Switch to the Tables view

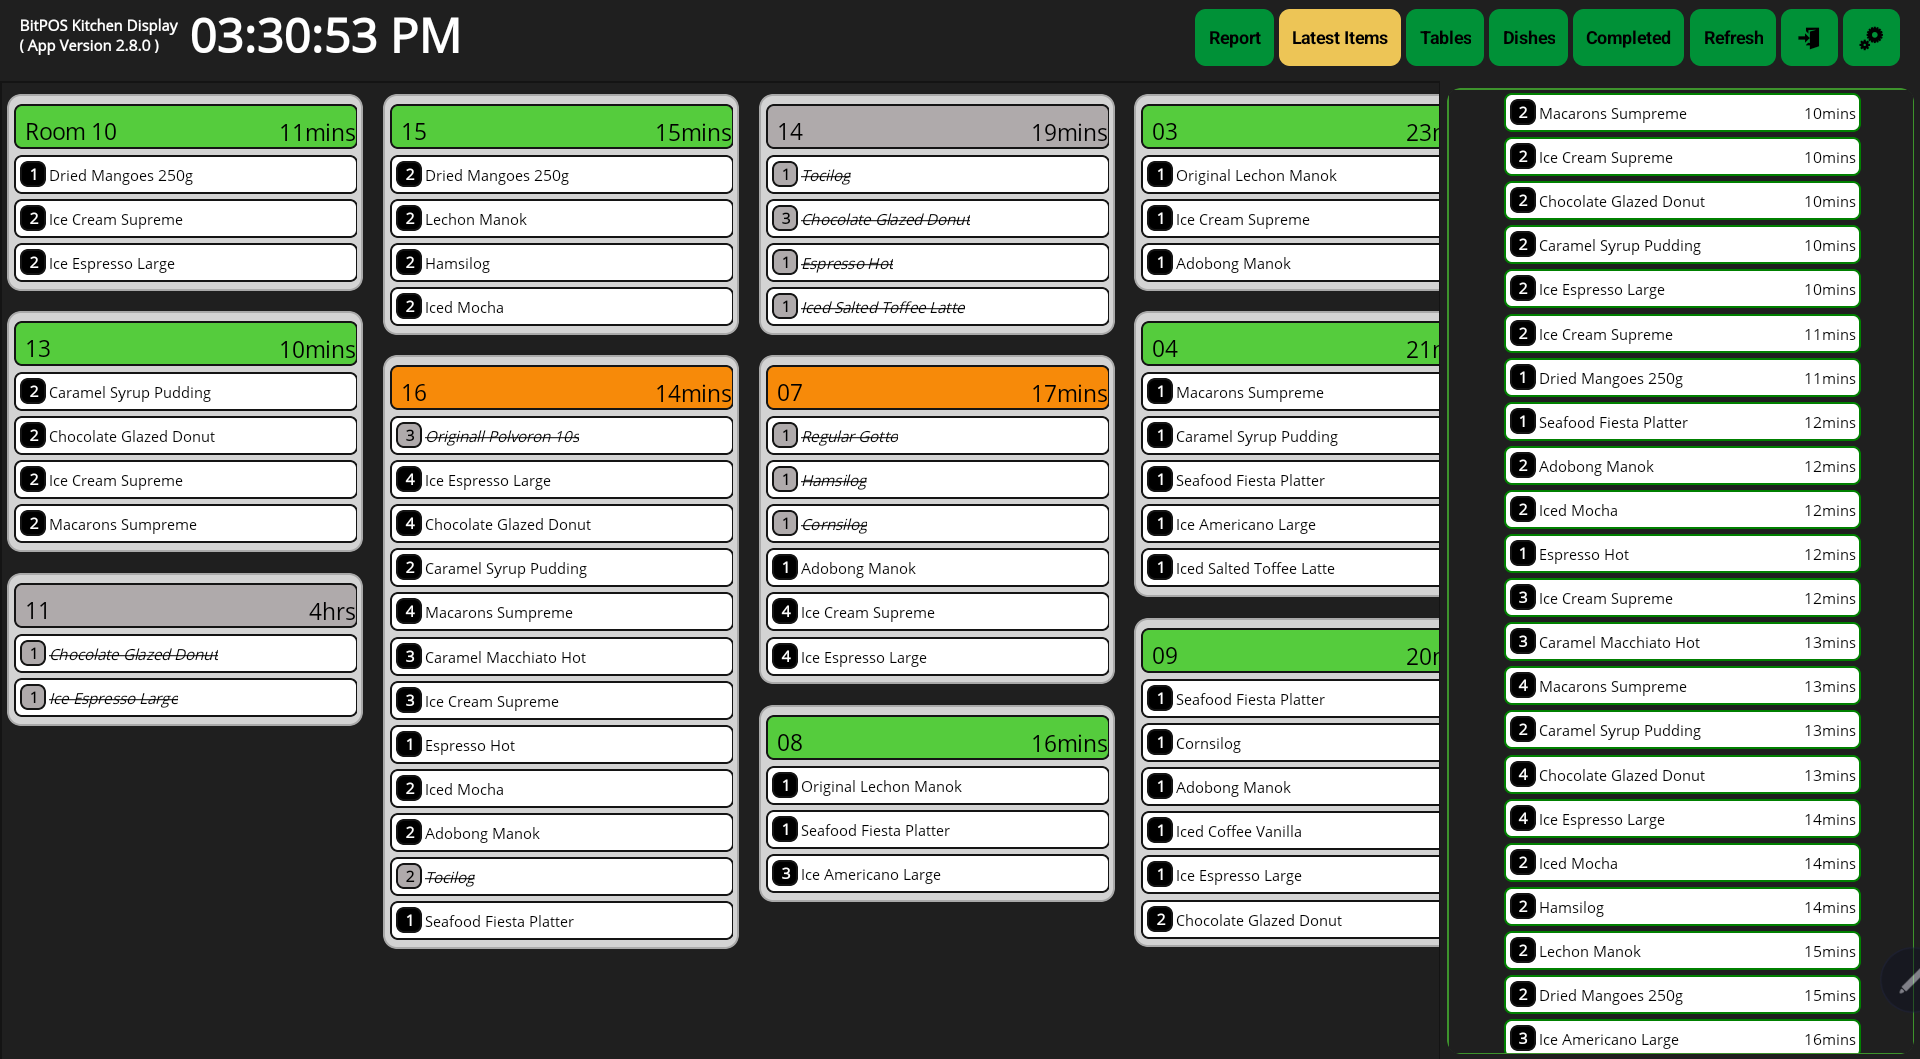click(x=1445, y=38)
